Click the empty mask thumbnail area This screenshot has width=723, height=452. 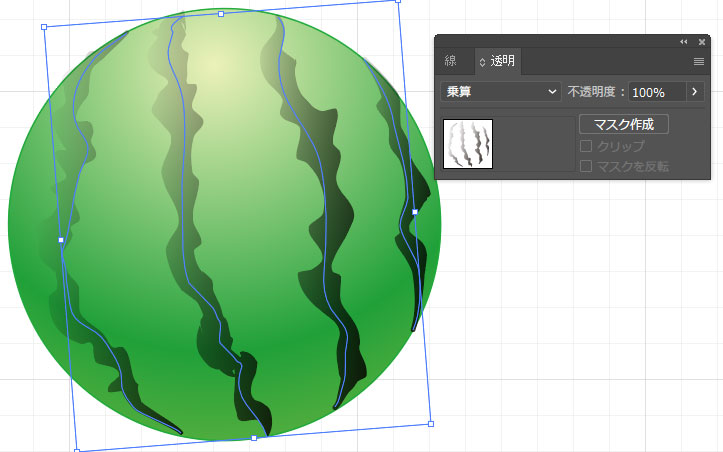533,144
